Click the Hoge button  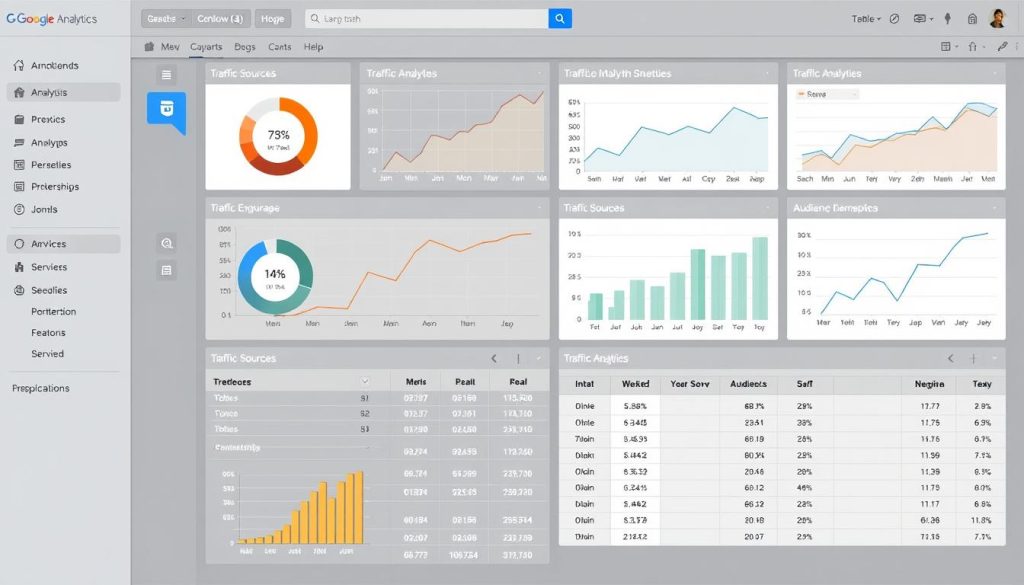pos(272,18)
